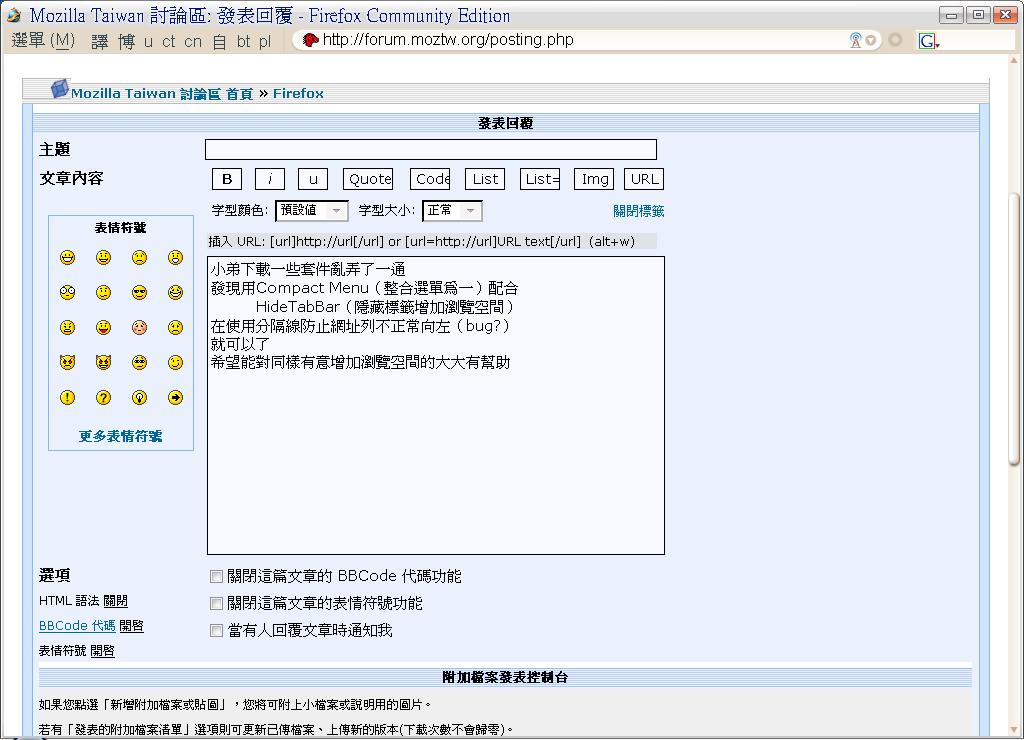This screenshot has height=740, width=1024.
Task: Insert the light bulb idea emoticon
Action: click(x=139, y=397)
